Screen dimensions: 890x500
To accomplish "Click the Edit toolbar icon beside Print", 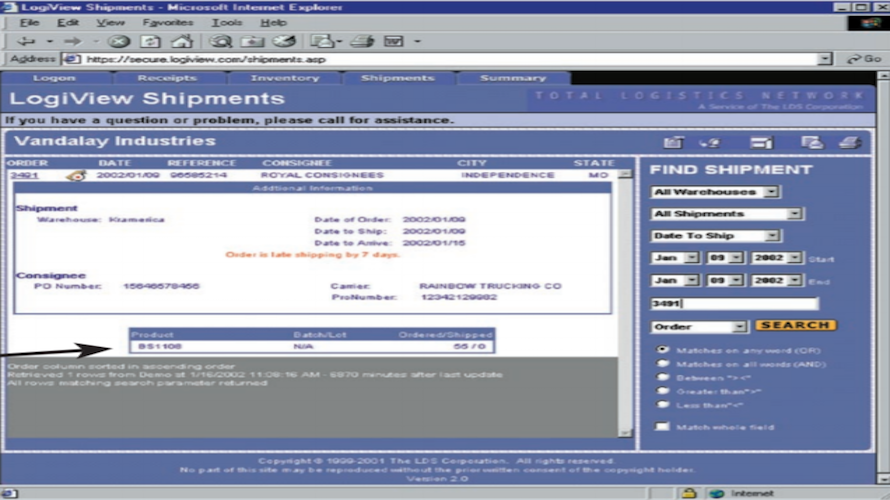I will tap(393, 41).
